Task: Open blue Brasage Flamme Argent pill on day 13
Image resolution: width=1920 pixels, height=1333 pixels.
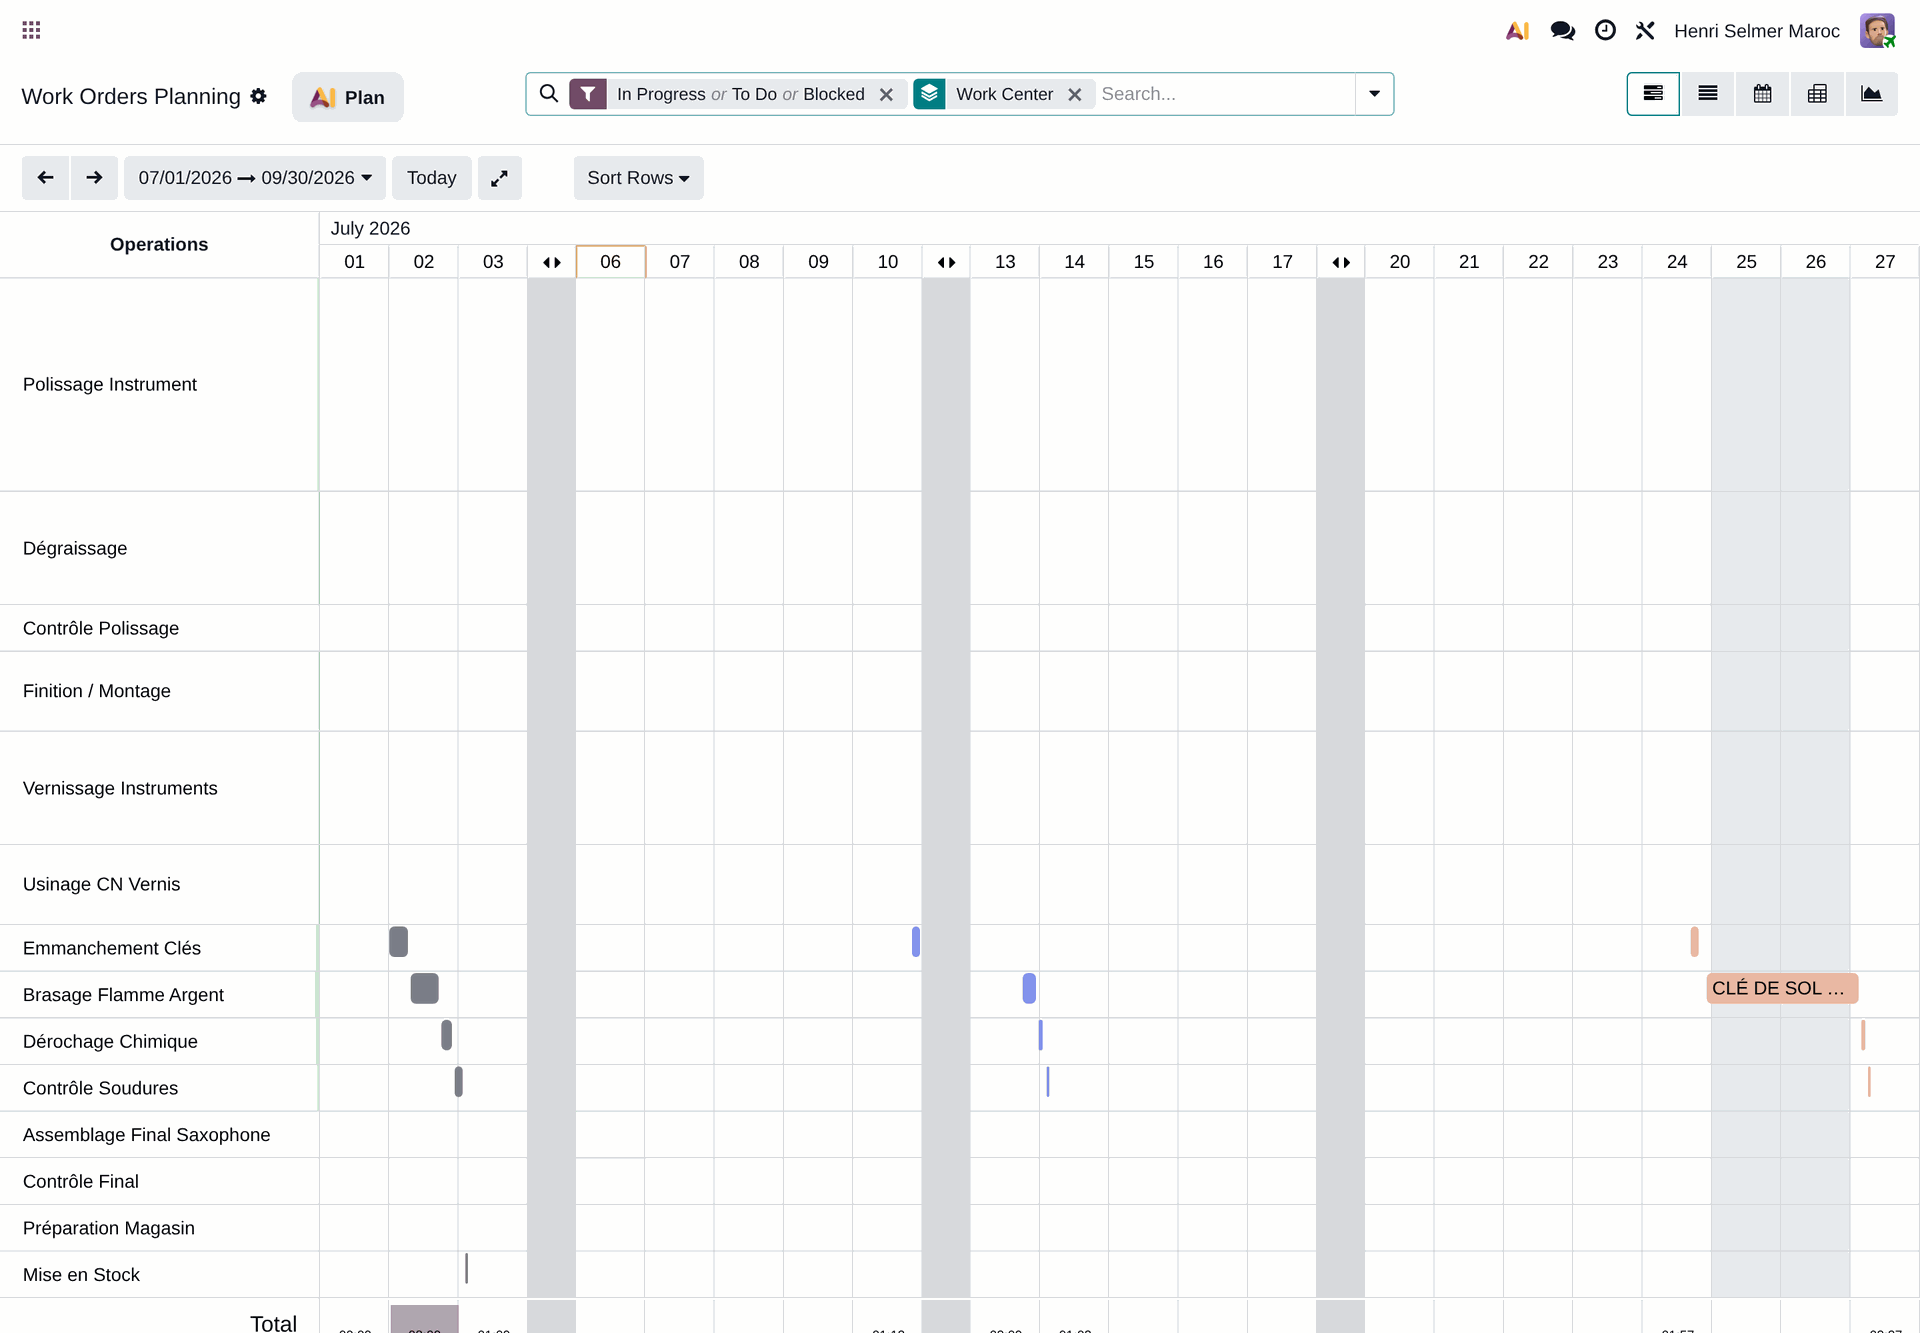Action: (x=1029, y=988)
